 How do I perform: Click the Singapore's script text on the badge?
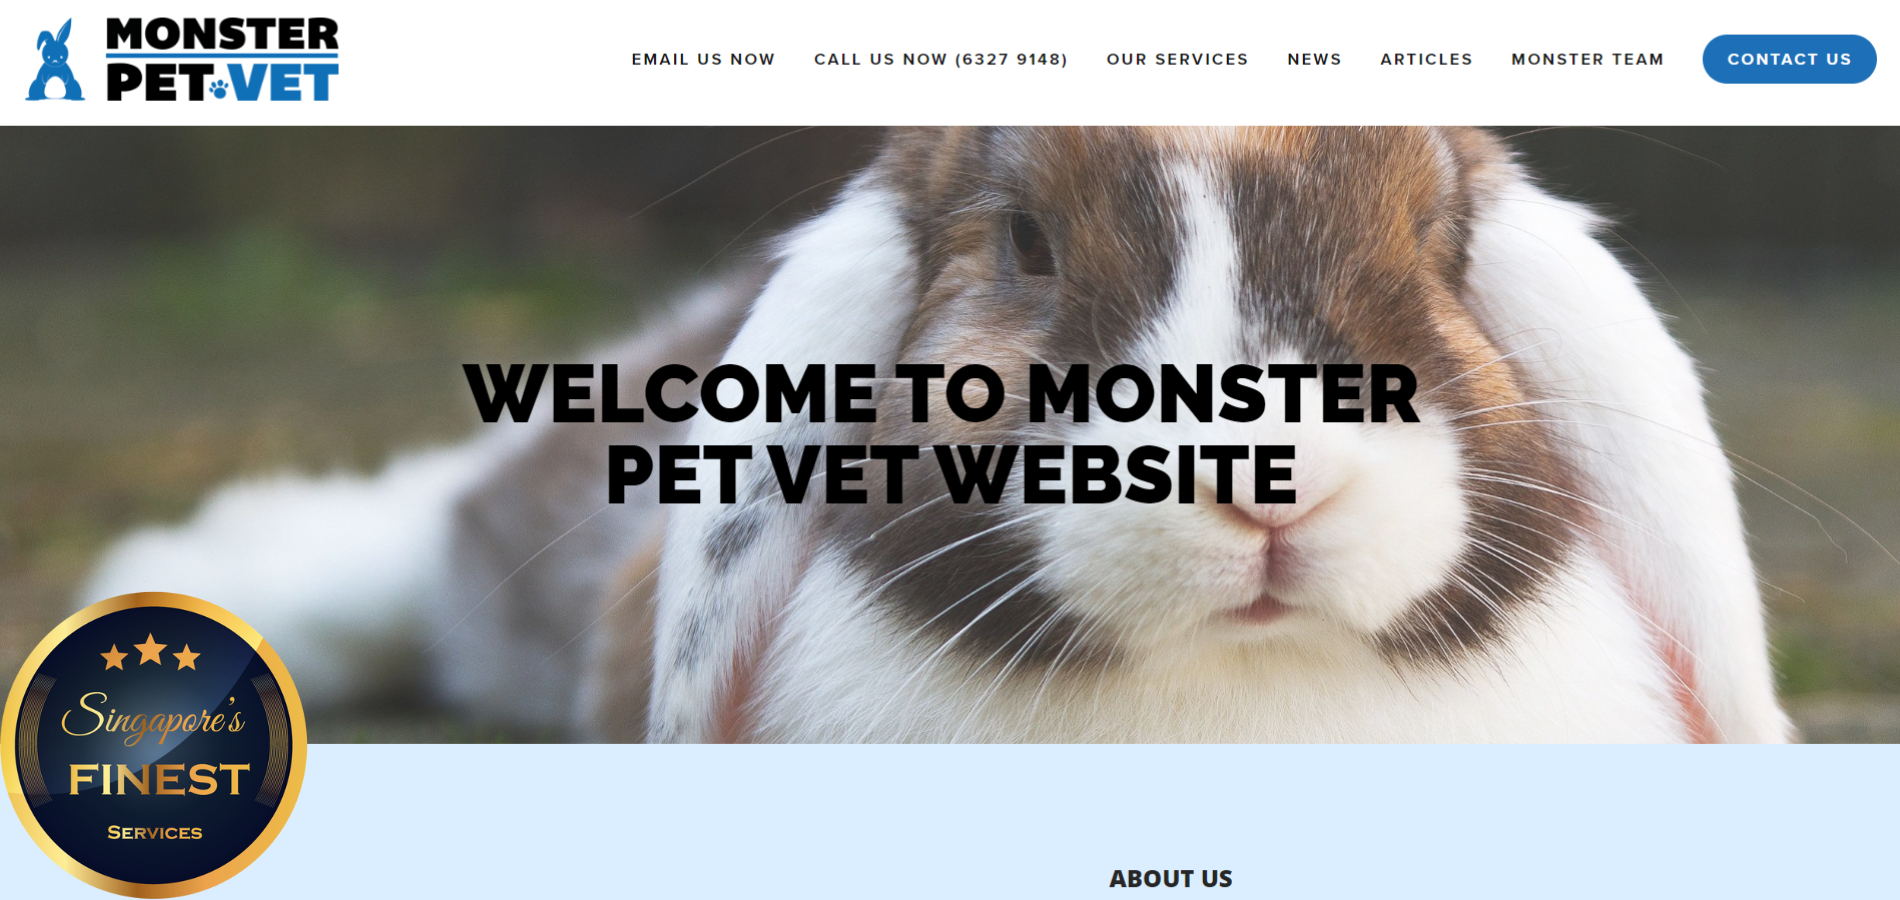(x=152, y=717)
